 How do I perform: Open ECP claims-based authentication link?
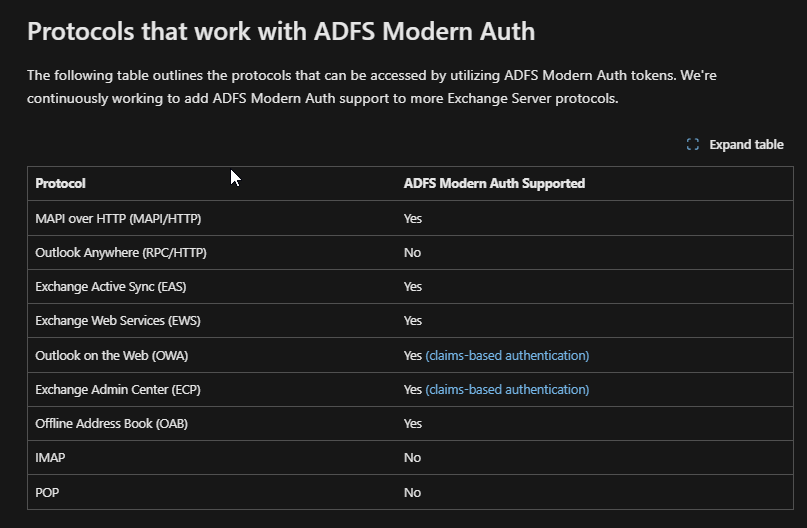point(507,390)
